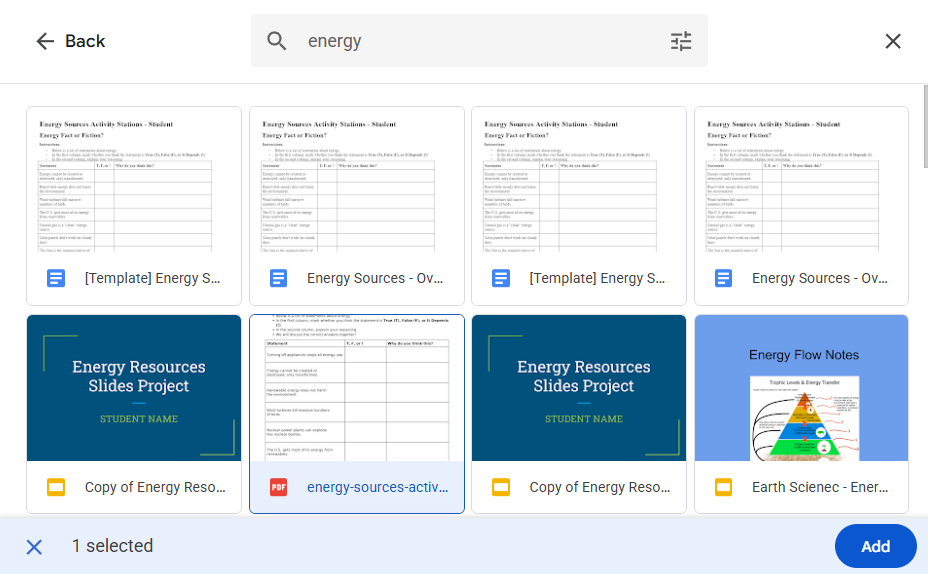Clear the selection with the bottom X icon

(x=34, y=546)
